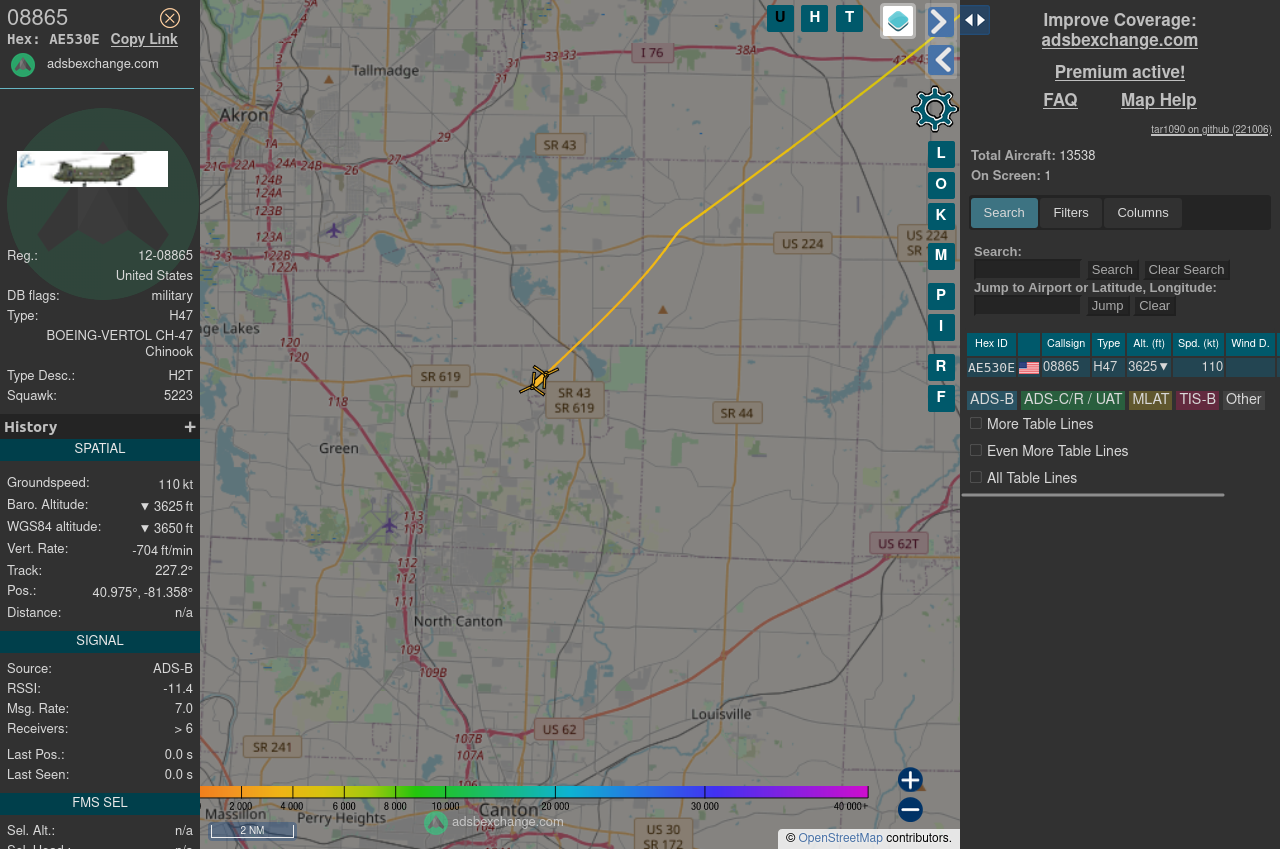This screenshot has height=849, width=1280.
Task: Click the double-arrow sidebar width toggle
Action: pyautogui.click(x=975, y=20)
